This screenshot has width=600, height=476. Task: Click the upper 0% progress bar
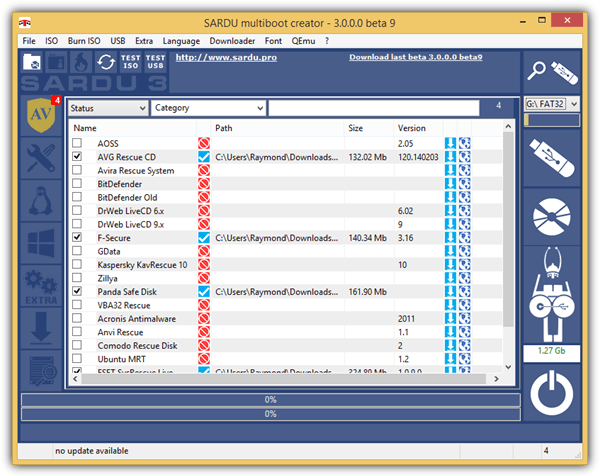pyautogui.click(x=271, y=400)
